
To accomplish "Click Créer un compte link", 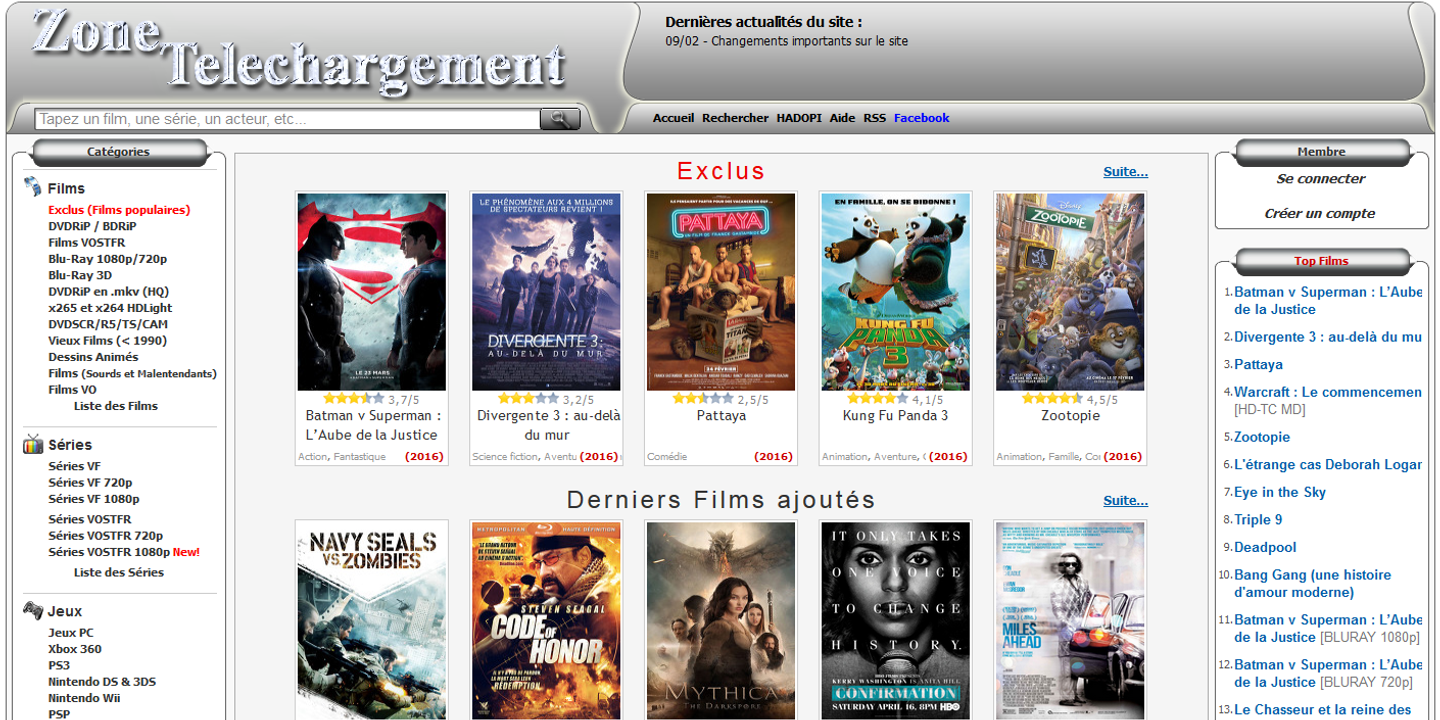I will 1320,213.
